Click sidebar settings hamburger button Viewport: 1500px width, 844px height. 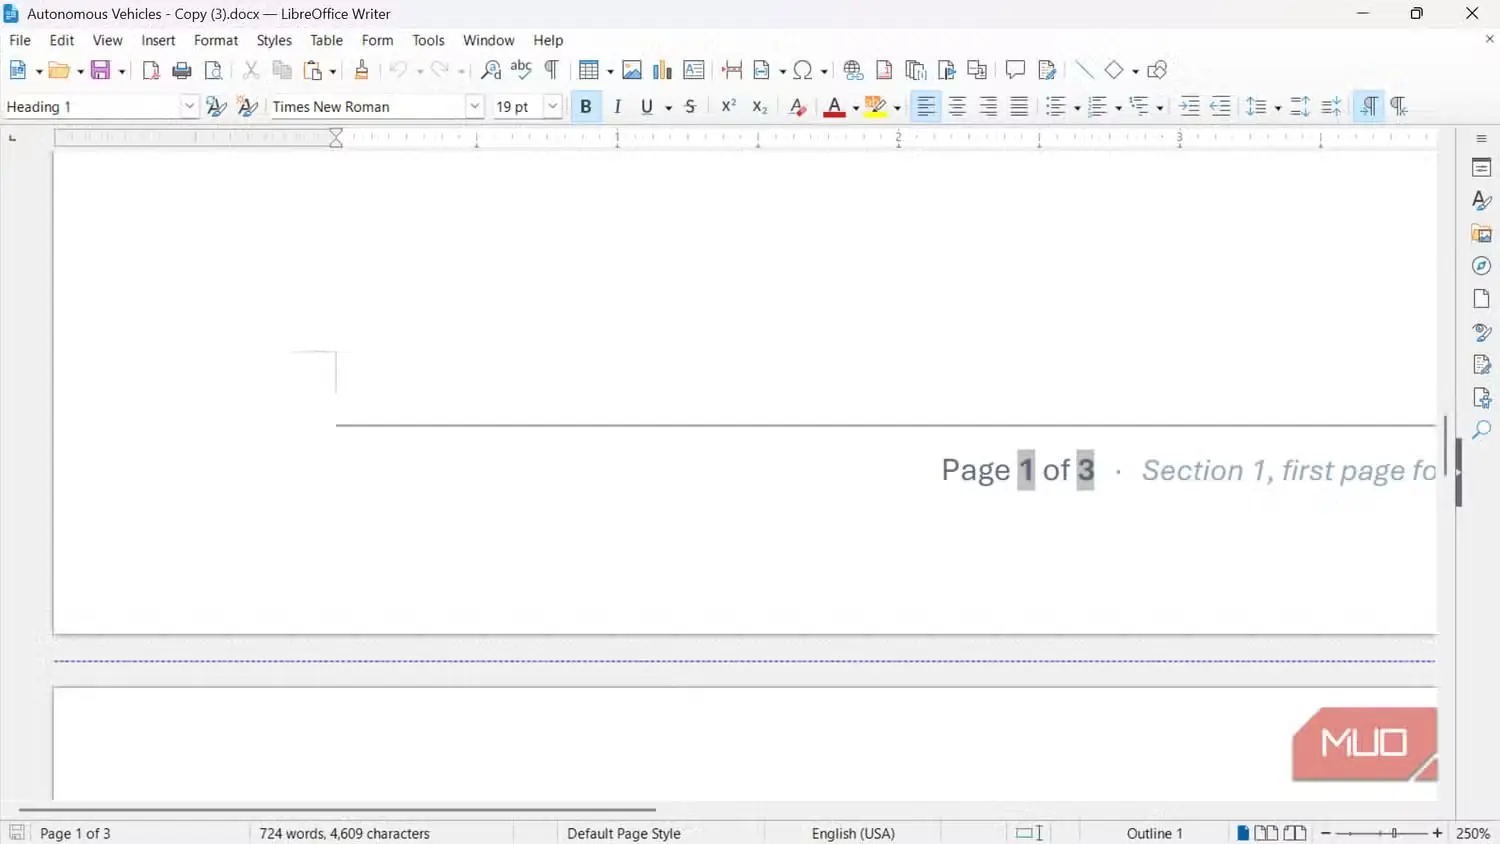coord(1482,139)
